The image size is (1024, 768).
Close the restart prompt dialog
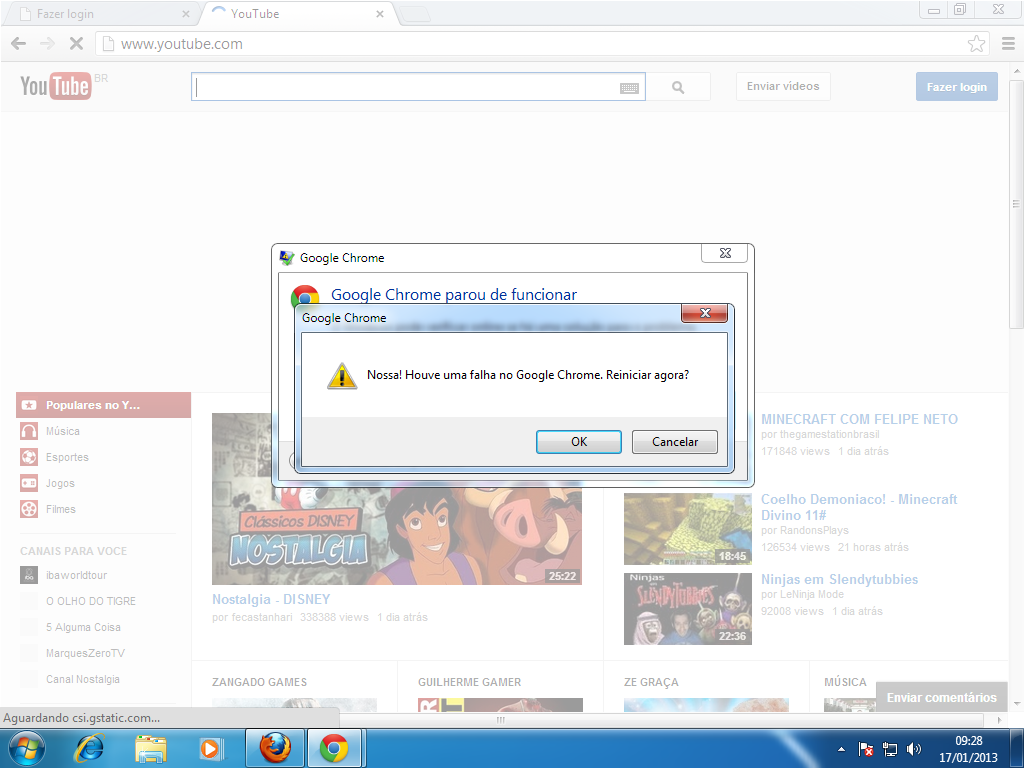[x=705, y=313]
